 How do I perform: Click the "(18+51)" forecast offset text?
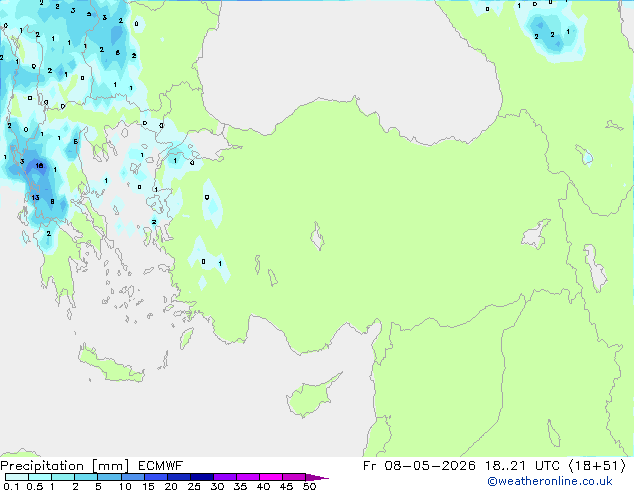tap(598, 466)
